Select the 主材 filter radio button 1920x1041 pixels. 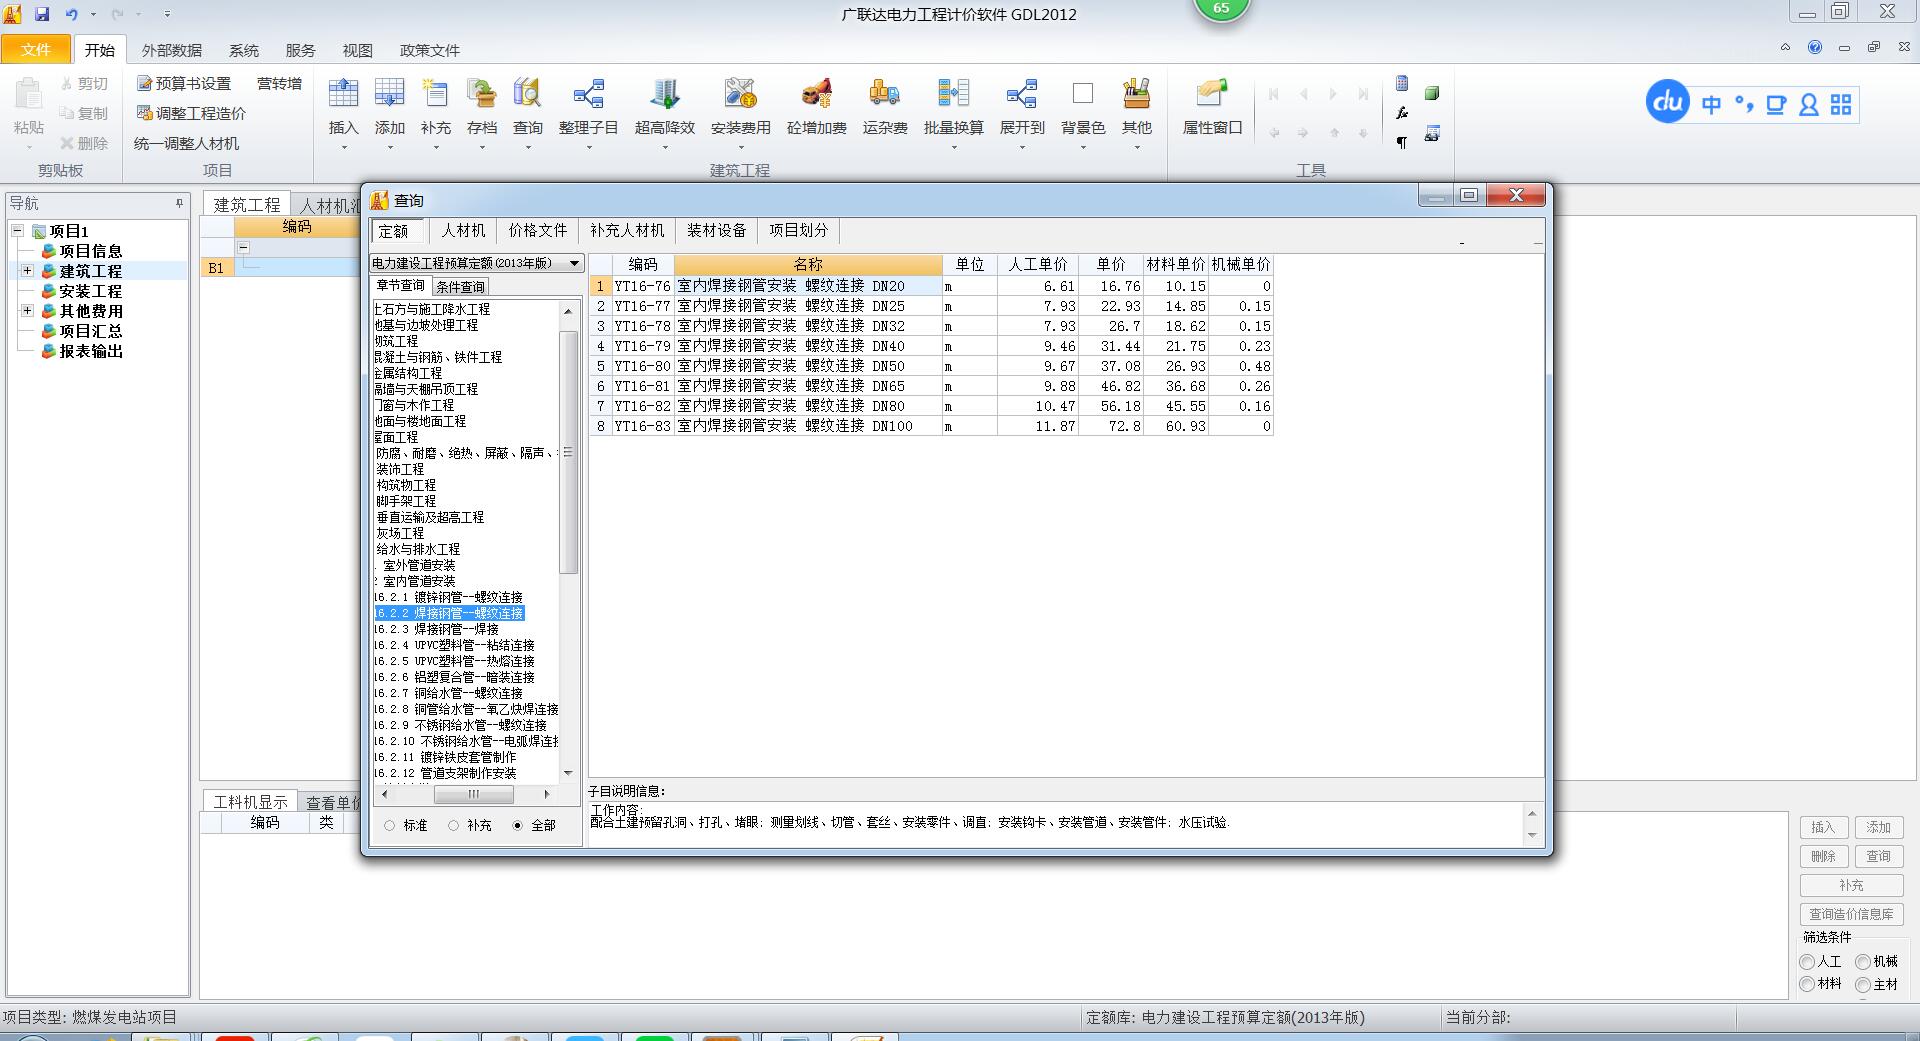pyautogui.click(x=1863, y=985)
